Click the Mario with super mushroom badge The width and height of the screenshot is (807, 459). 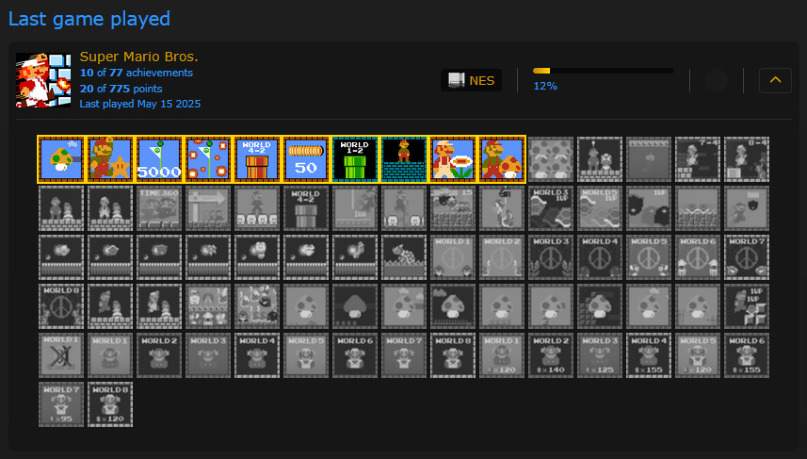(x=502, y=159)
